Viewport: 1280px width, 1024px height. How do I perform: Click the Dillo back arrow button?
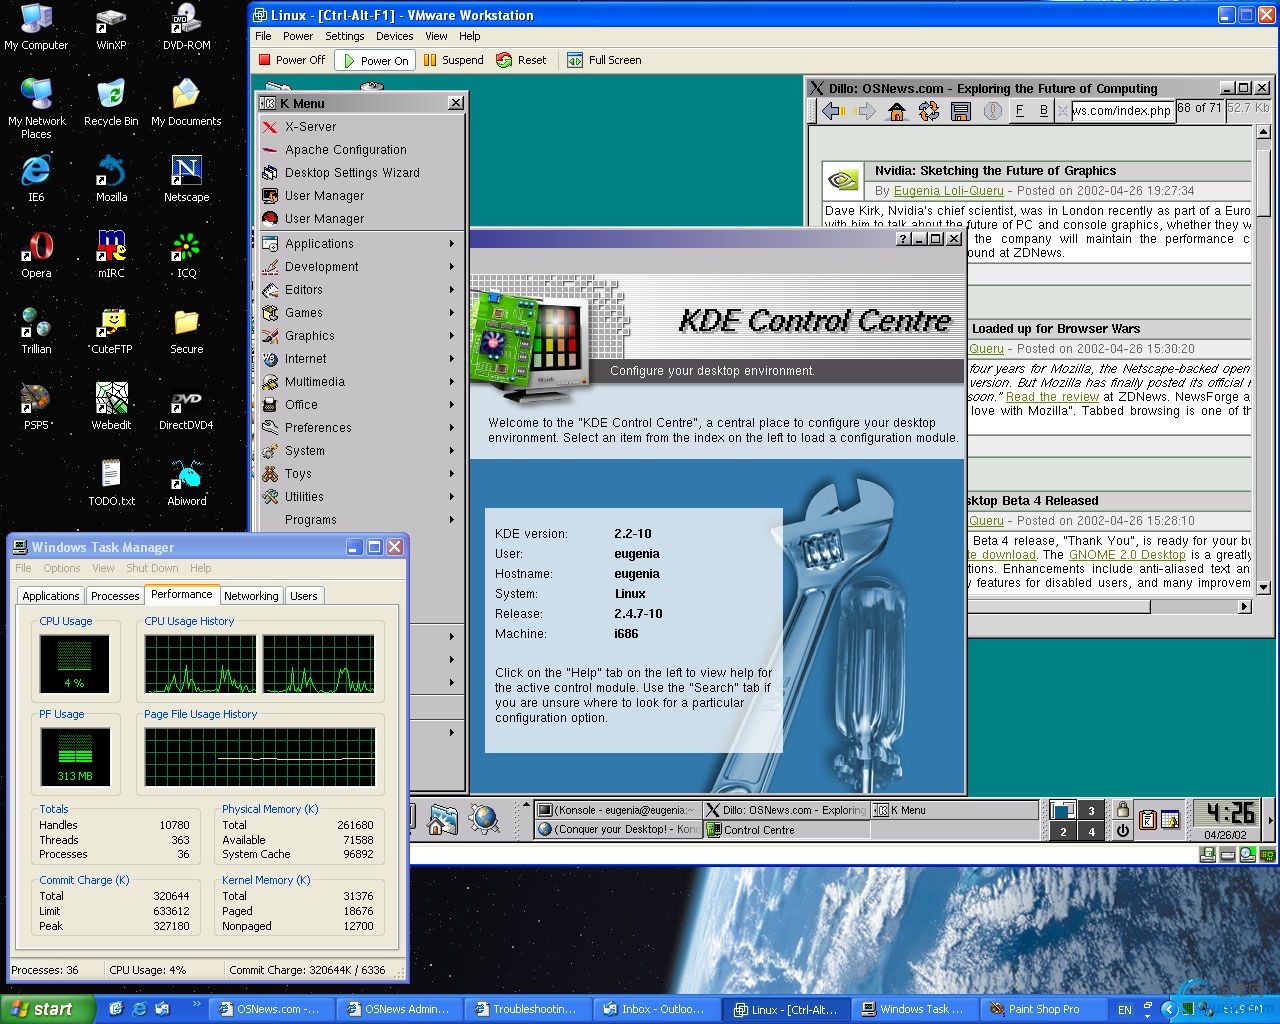(x=831, y=111)
